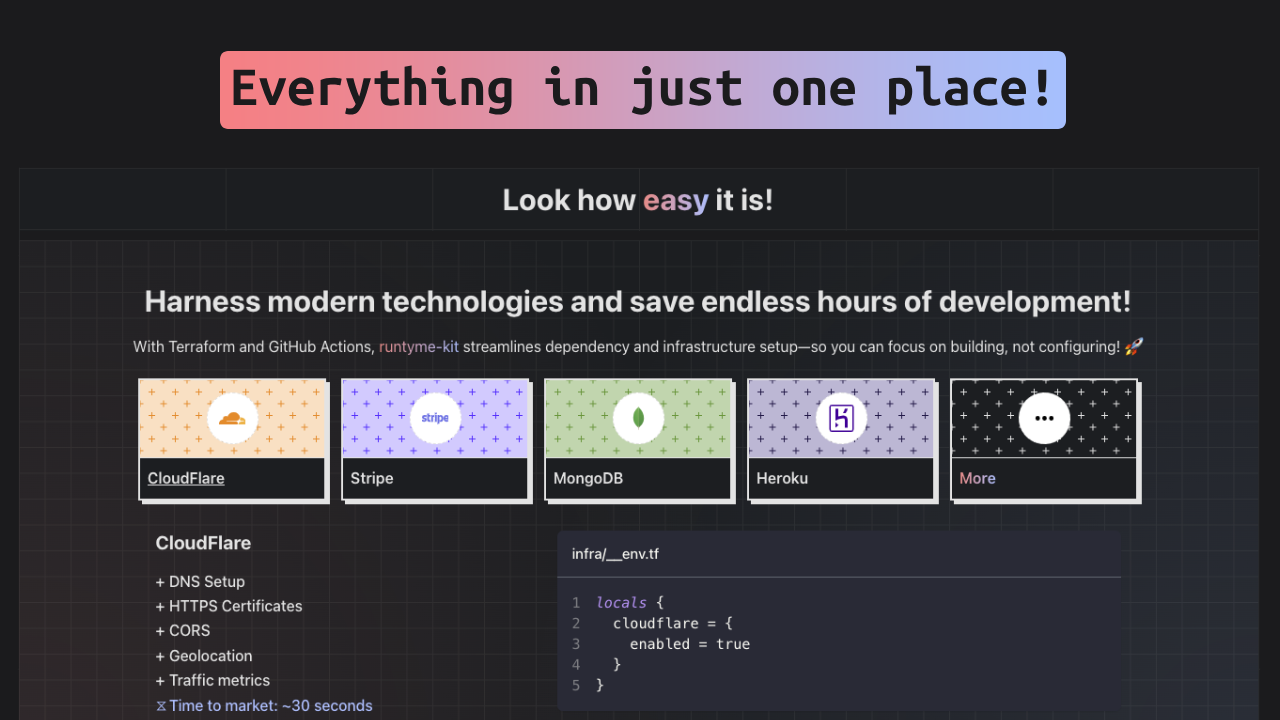This screenshot has height=720, width=1280.
Task: Select the MongoDB card label
Action: click(588, 478)
